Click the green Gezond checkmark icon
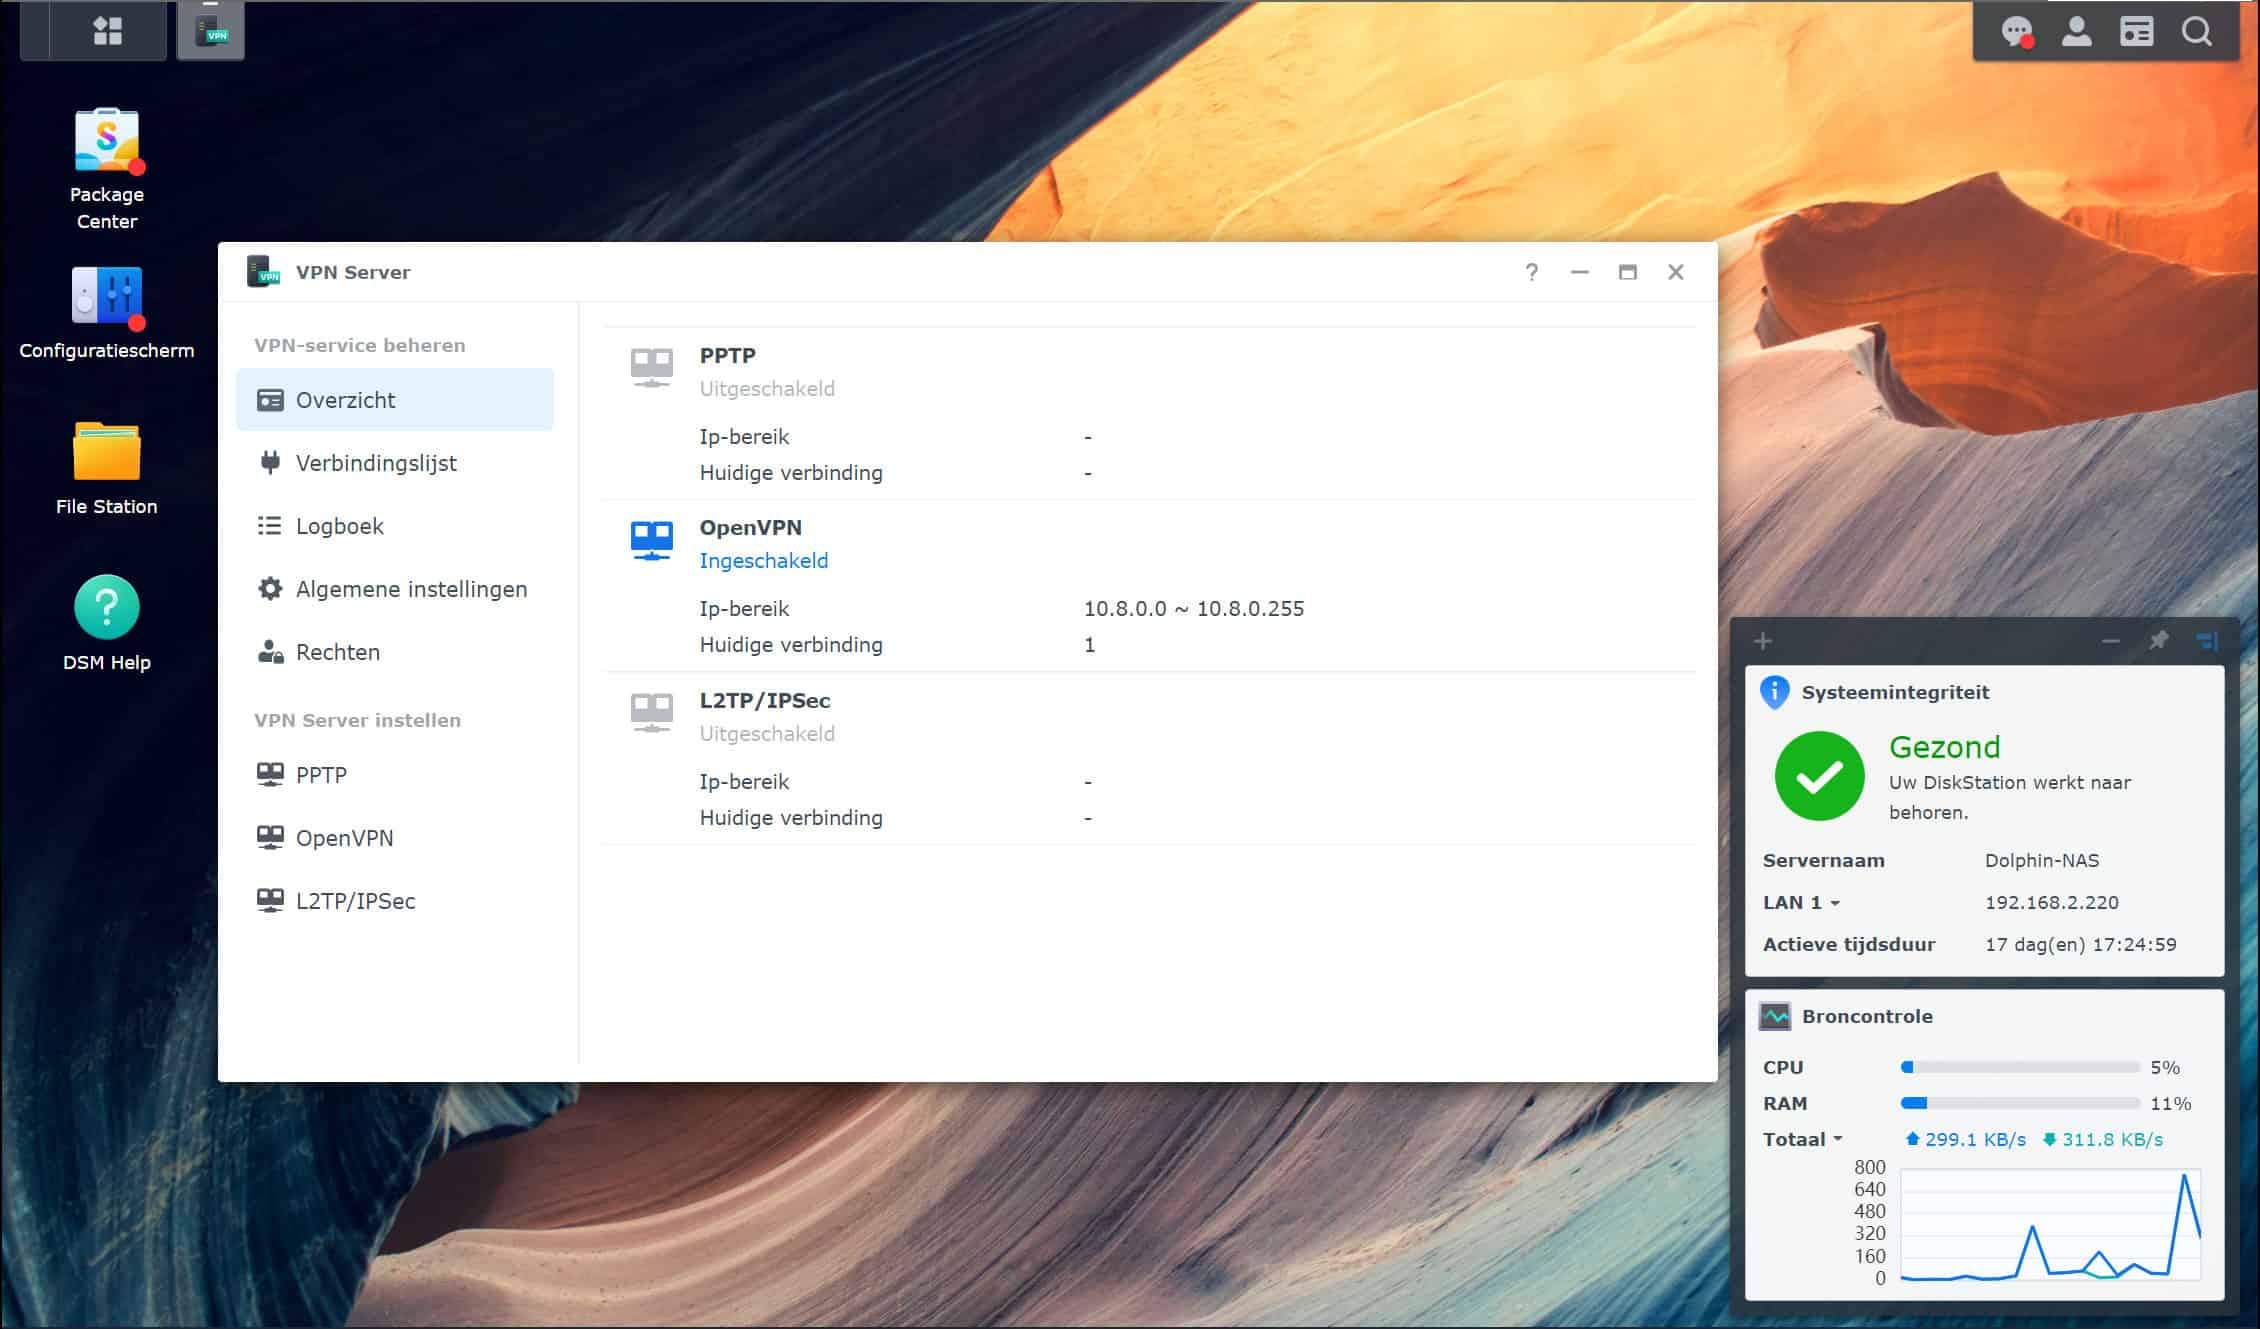2260x1329 pixels. (1819, 776)
